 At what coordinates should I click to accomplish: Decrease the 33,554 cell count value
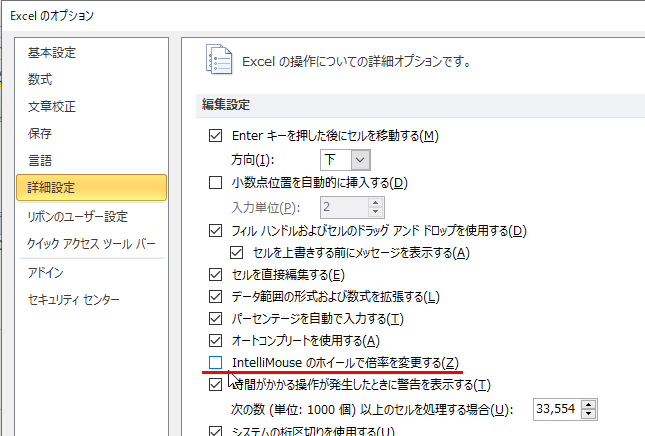pos(589,414)
